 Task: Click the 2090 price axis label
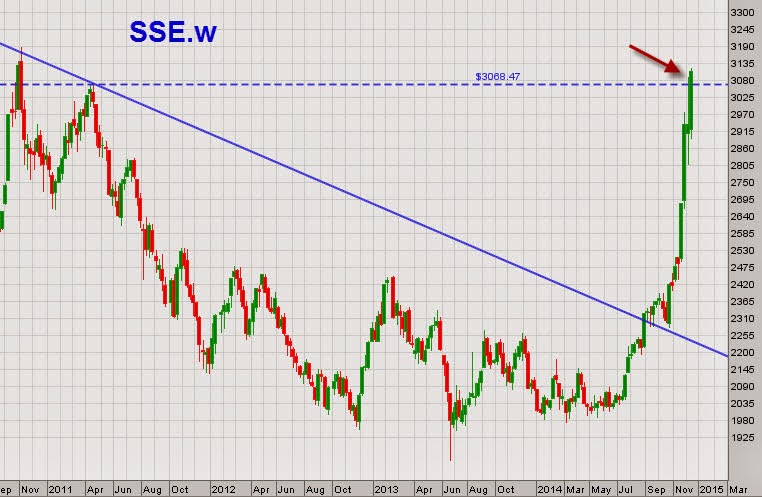tap(743, 387)
